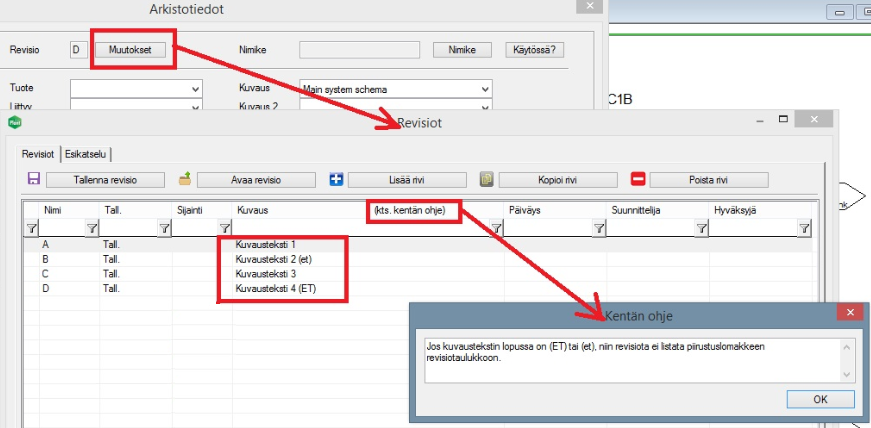Click the Suunnittelija column filter funnel icon
The image size is (871, 428).
point(702,228)
